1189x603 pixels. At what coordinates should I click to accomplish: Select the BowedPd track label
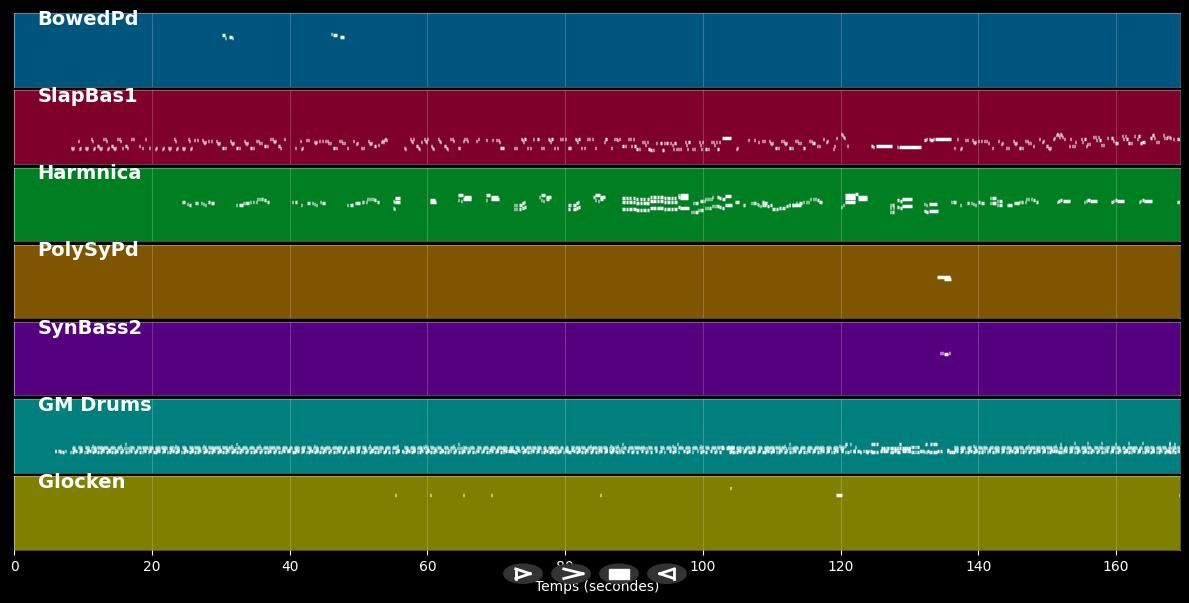tap(88, 19)
